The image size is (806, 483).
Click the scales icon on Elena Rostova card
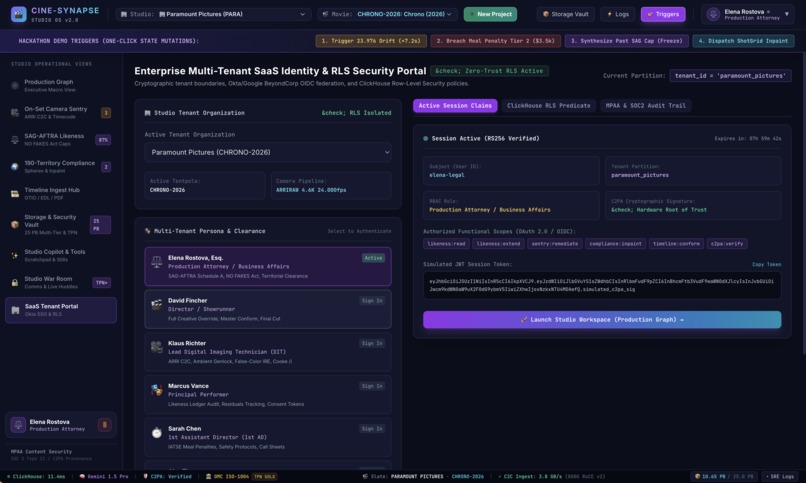(x=157, y=262)
